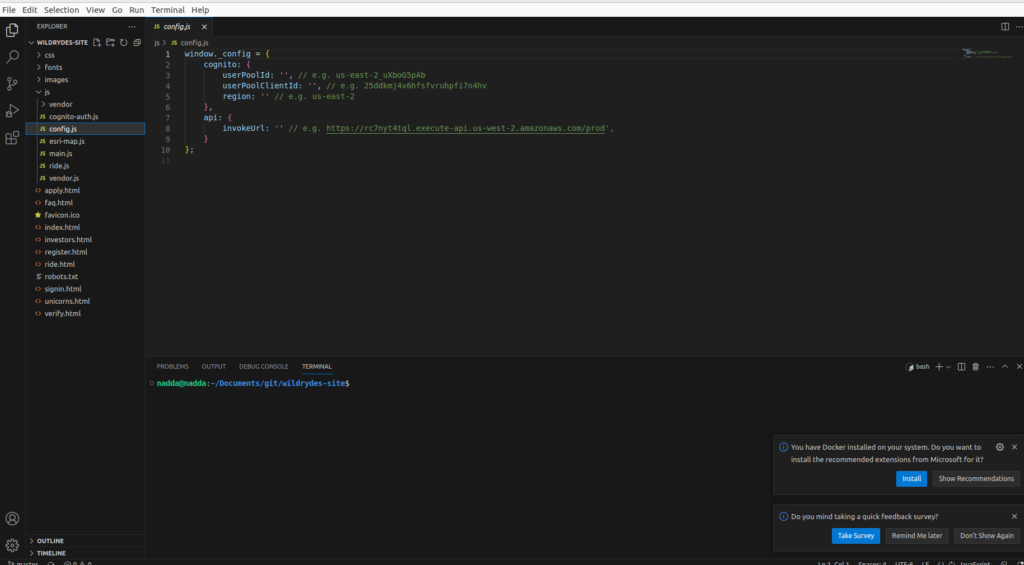The width and height of the screenshot is (1024, 565).
Task: Dismiss the feedback survey notification
Action: (x=1014, y=517)
